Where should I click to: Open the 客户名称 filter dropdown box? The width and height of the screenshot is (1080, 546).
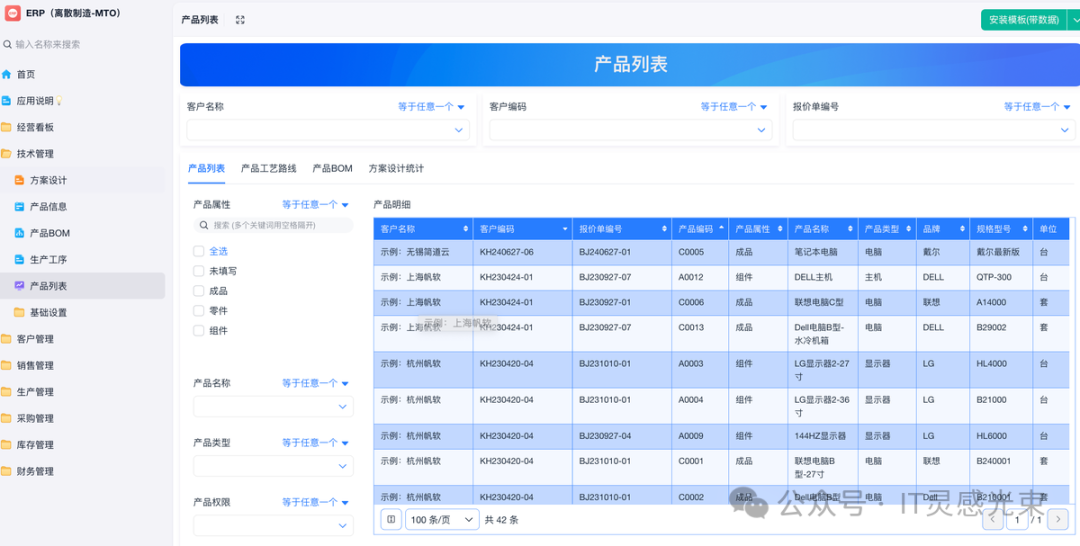tap(328, 130)
